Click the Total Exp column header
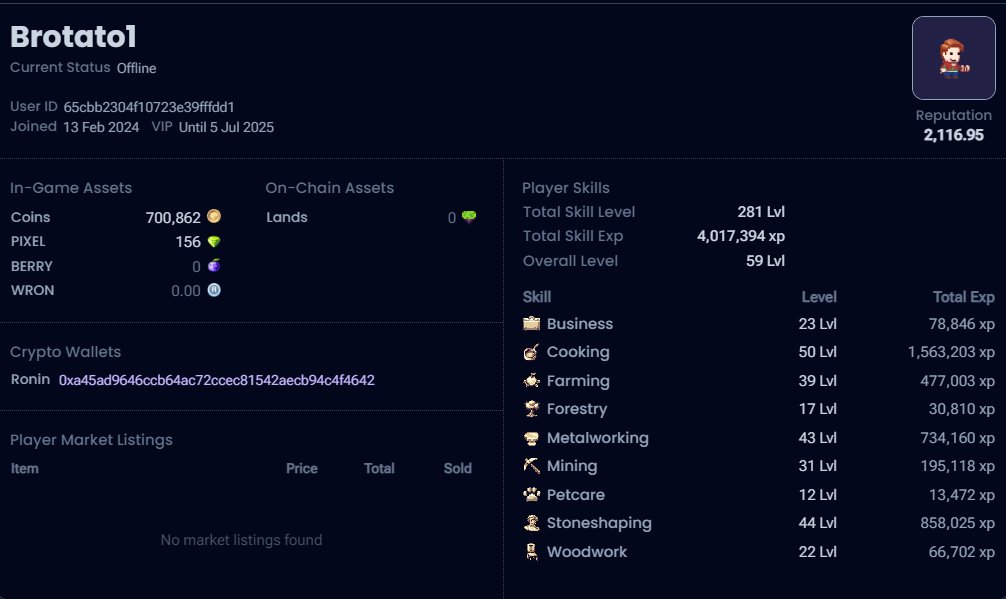1006x599 pixels. (964, 297)
